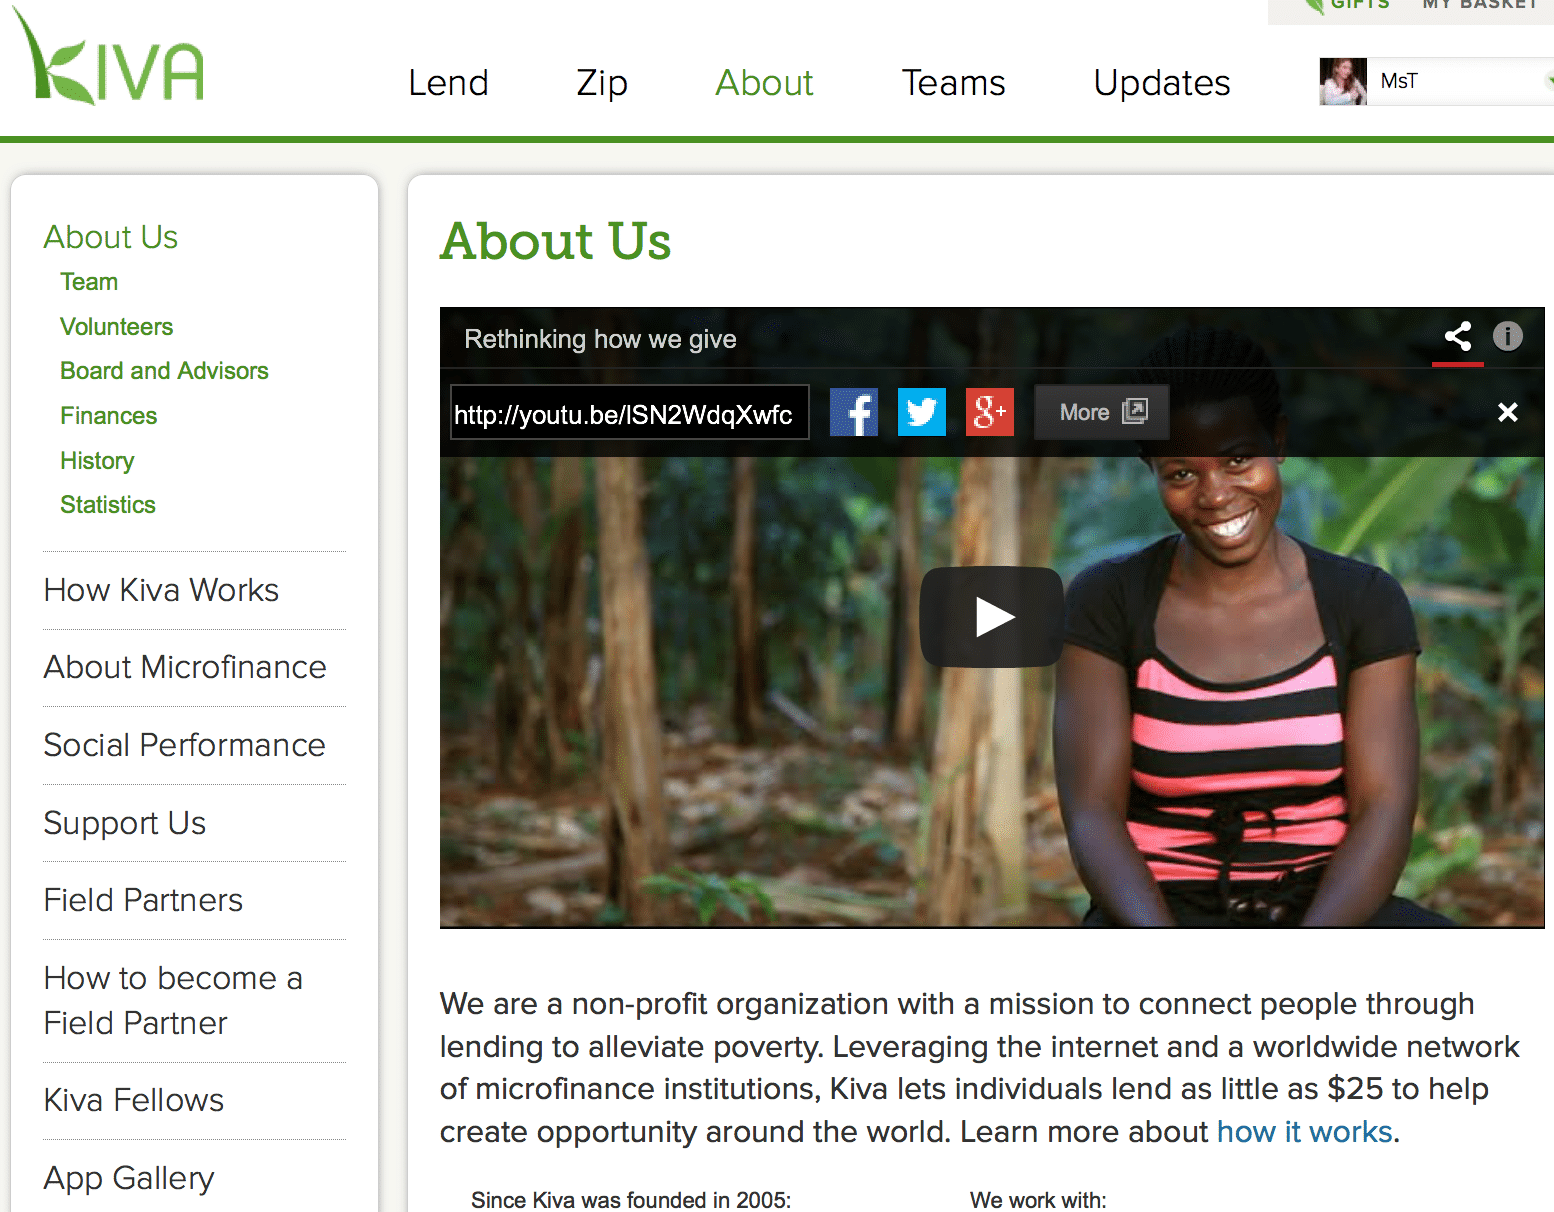Go to the Teams tab
This screenshot has height=1212, width=1554.
click(x=953, y=83)
